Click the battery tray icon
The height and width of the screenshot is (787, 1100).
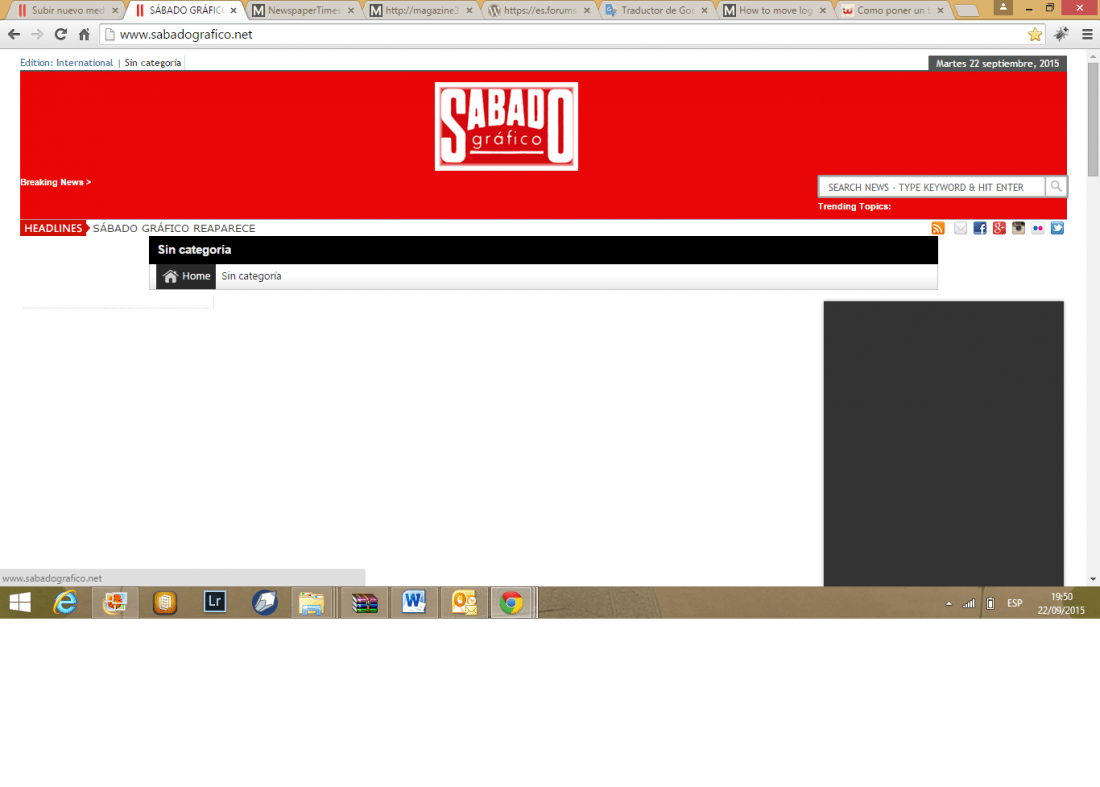pyautogui.click(x=991, y=603)
